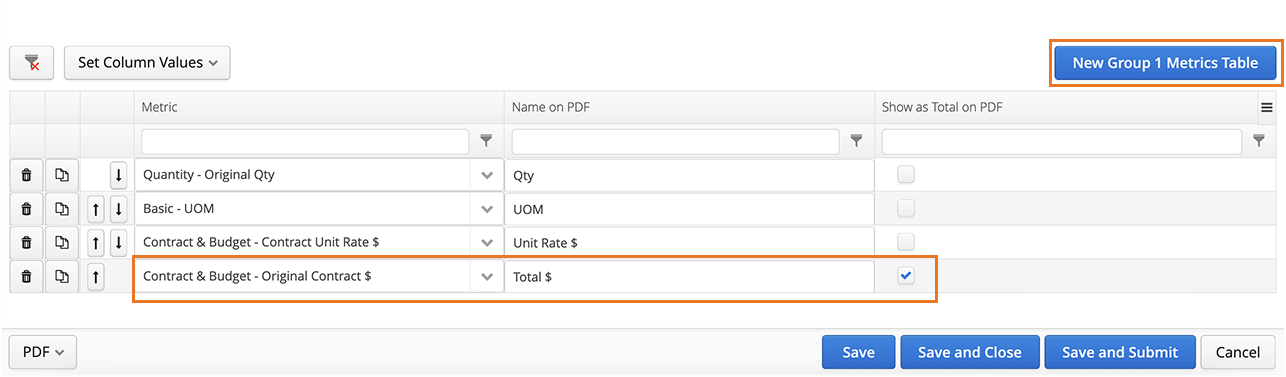Edit the Unit Rate $ name field
The height and width of the screenshot is (377, 1286).
(x=689, y=242)
